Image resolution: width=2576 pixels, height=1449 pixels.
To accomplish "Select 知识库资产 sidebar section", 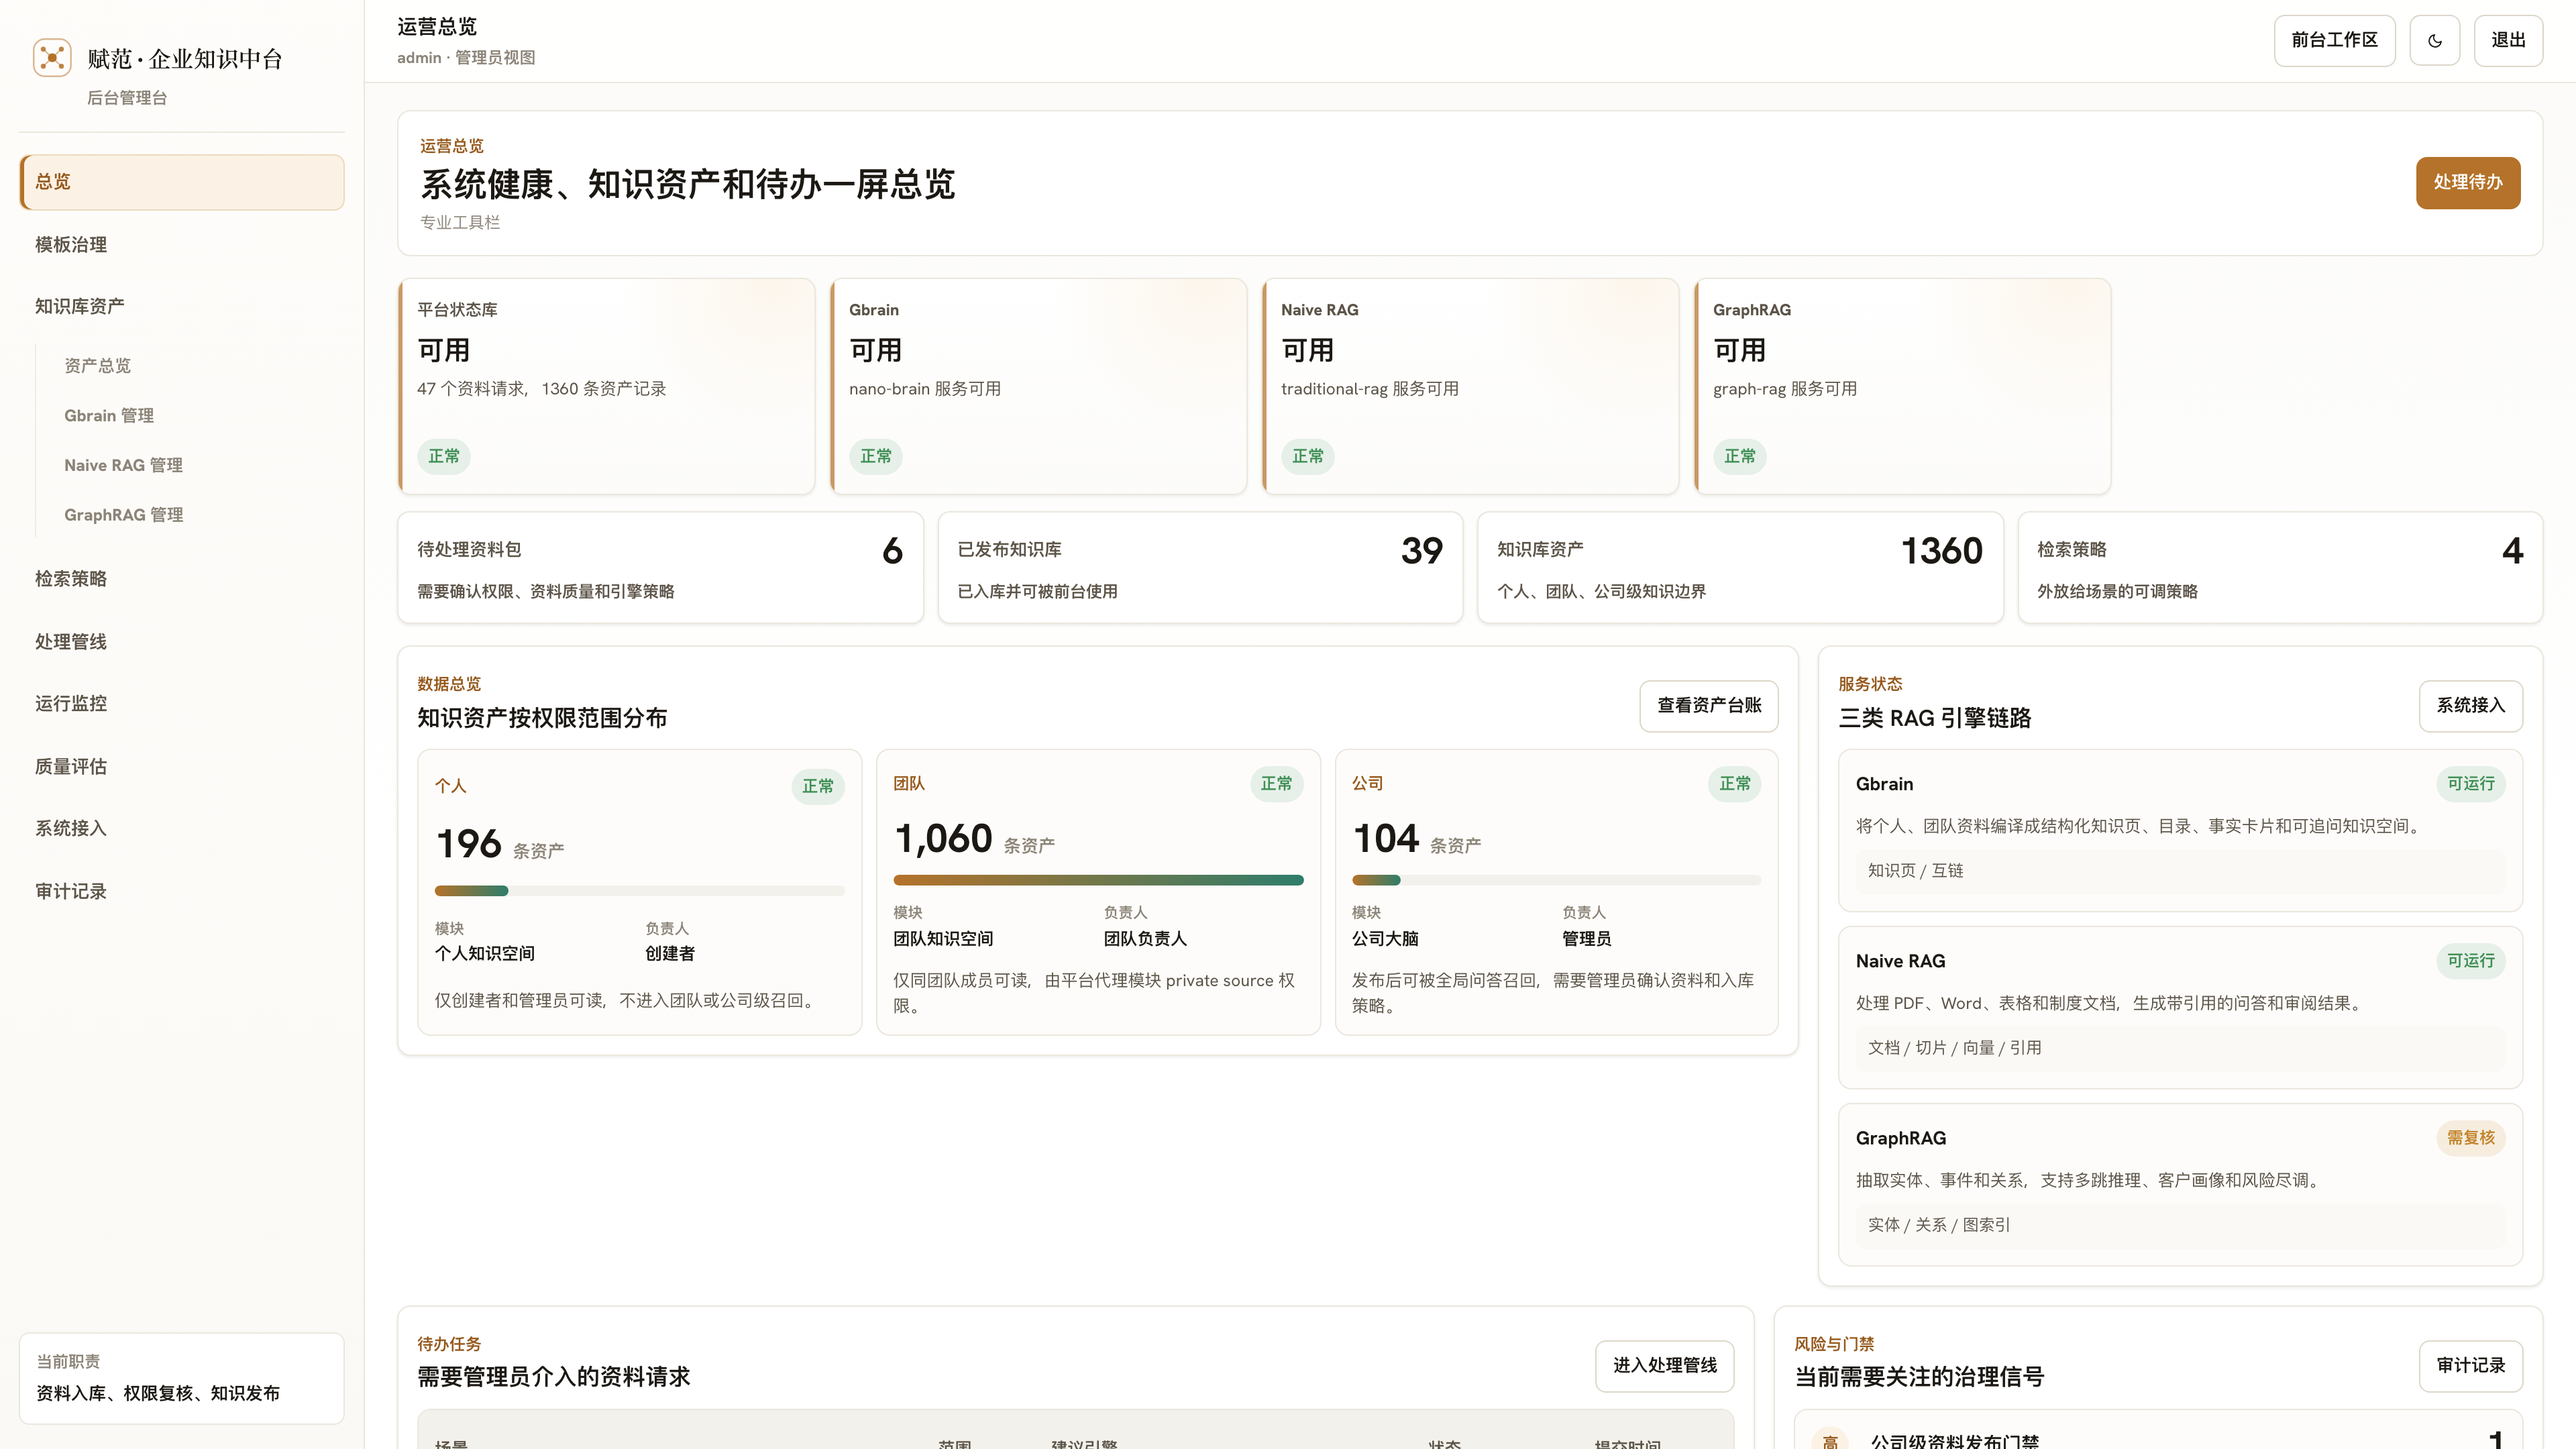I will (x=182, y=306).
